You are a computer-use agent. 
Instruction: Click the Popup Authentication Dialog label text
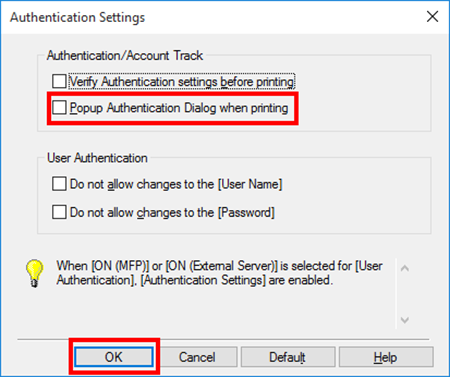179,108
